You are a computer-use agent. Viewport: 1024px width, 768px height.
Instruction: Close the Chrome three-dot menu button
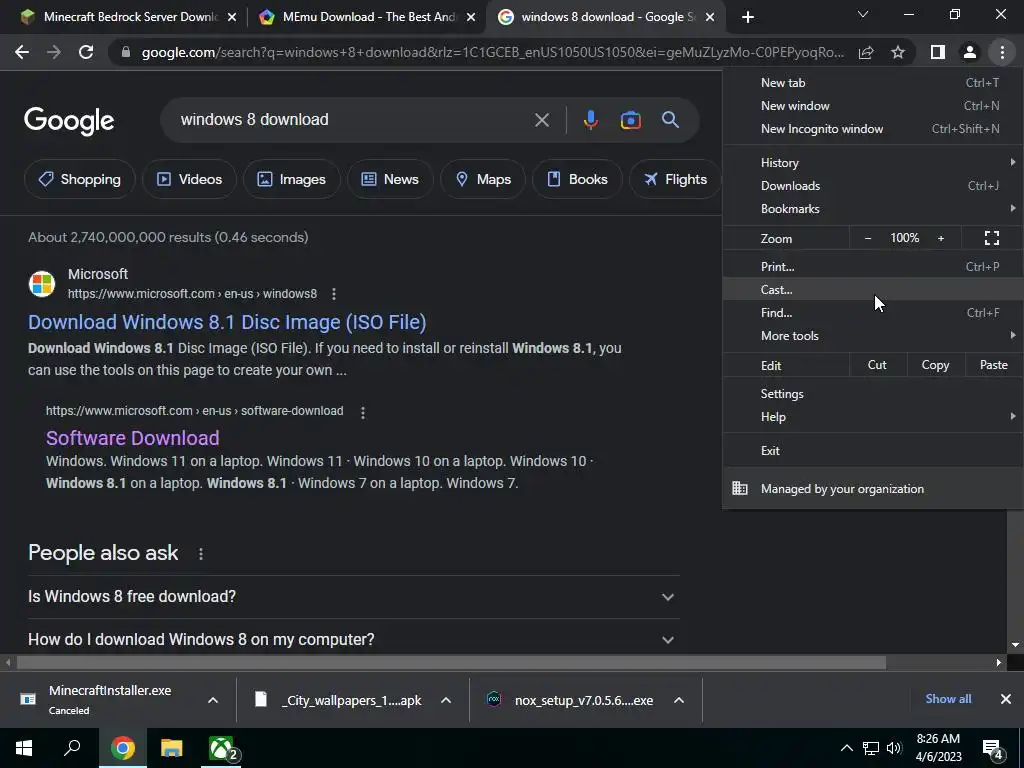pyautogui.click(x=1002, y=52)
